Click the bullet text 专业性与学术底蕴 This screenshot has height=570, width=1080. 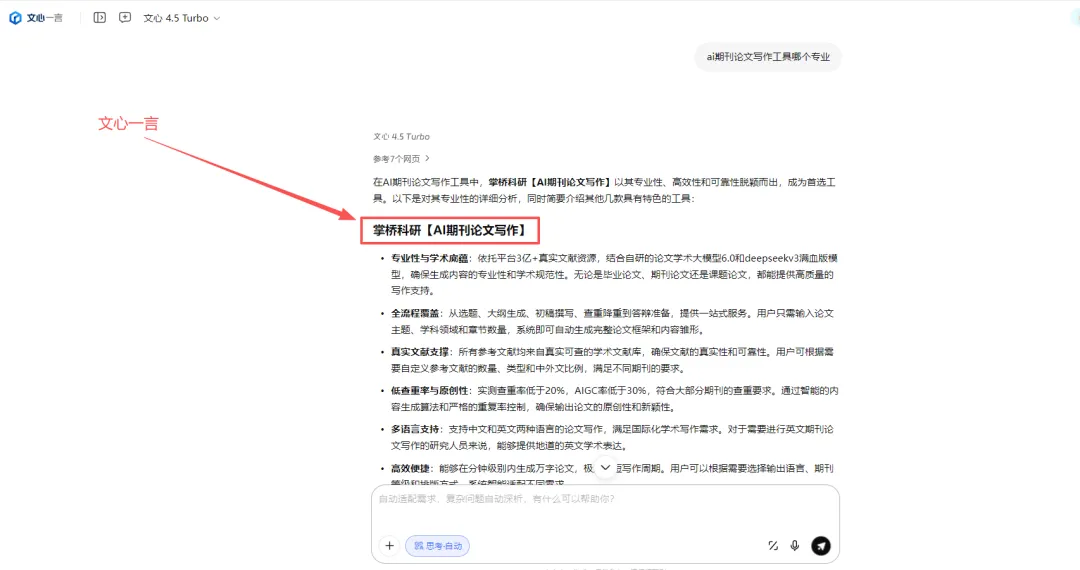[430, 258]
